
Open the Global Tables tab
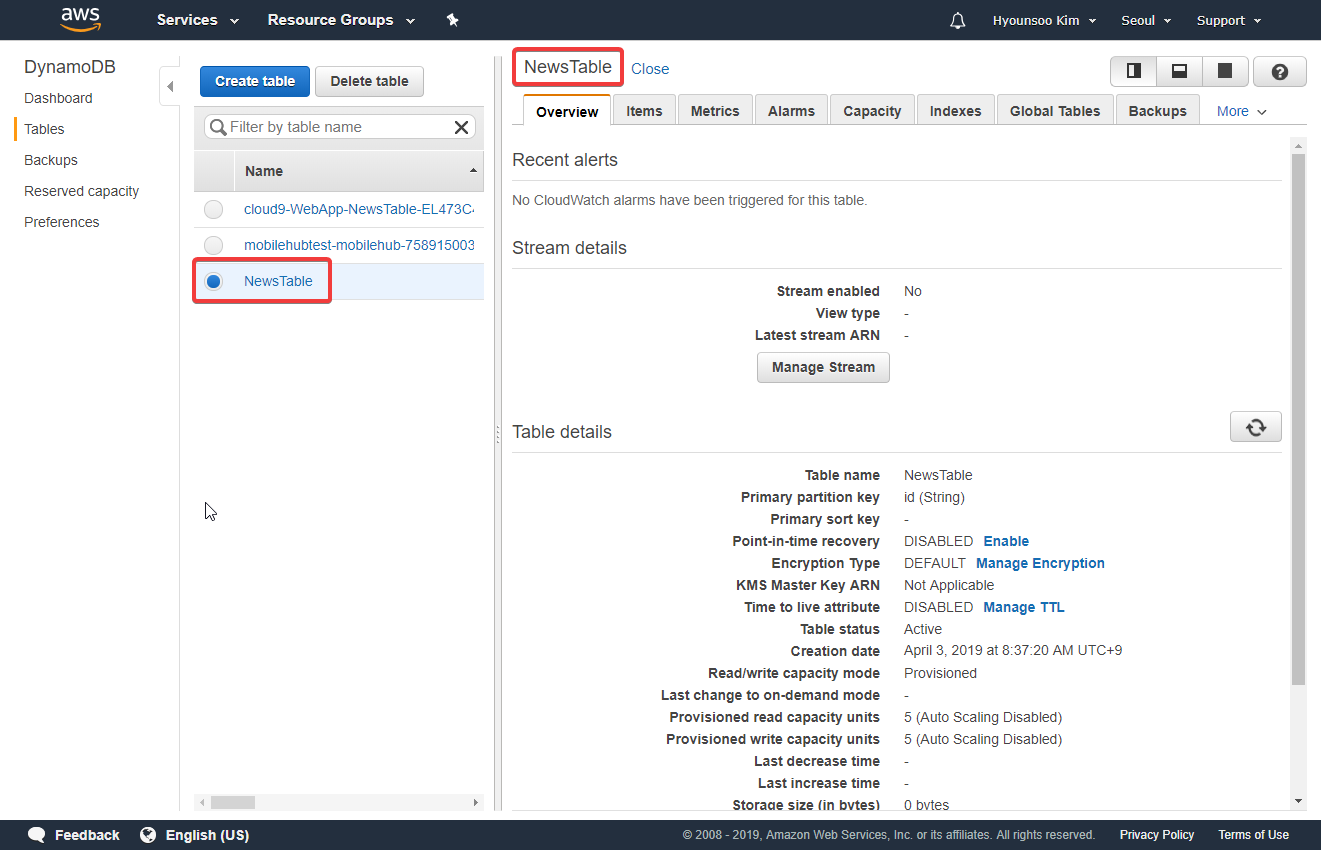click(1055, 110)
